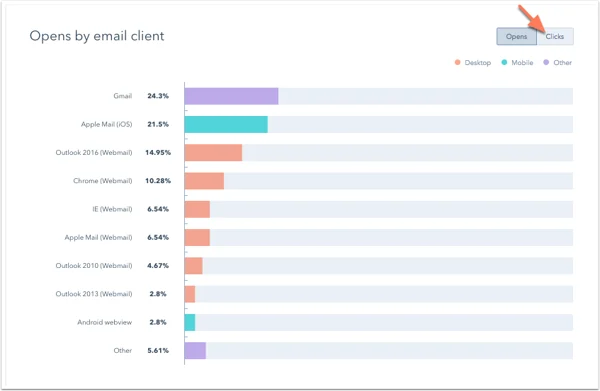The width and height of the screenshot is (600, 391).
Task: Click the "IE (Webmail)" label
Action: [x=112, y=209]
